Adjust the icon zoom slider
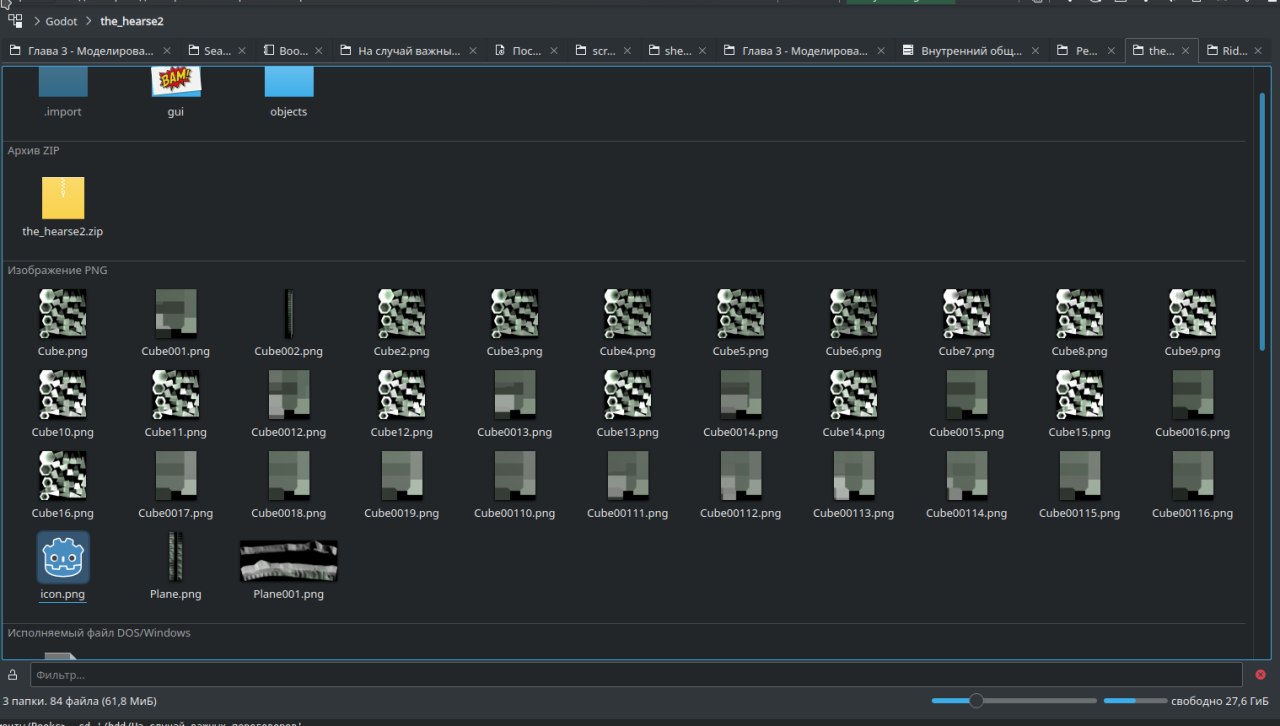The image size is (1280, 726). pos(976,701)
